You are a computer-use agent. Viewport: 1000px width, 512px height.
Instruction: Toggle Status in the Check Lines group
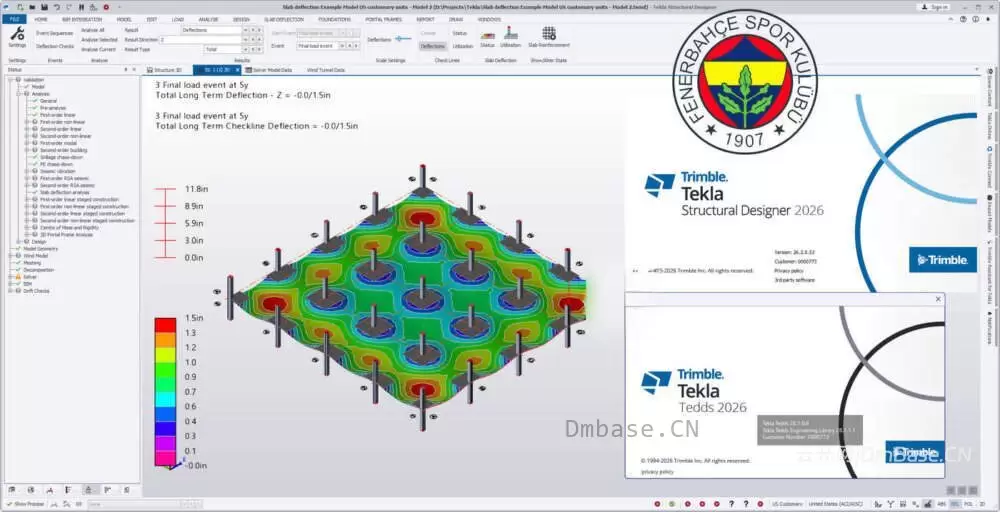(x=459, y=33)
